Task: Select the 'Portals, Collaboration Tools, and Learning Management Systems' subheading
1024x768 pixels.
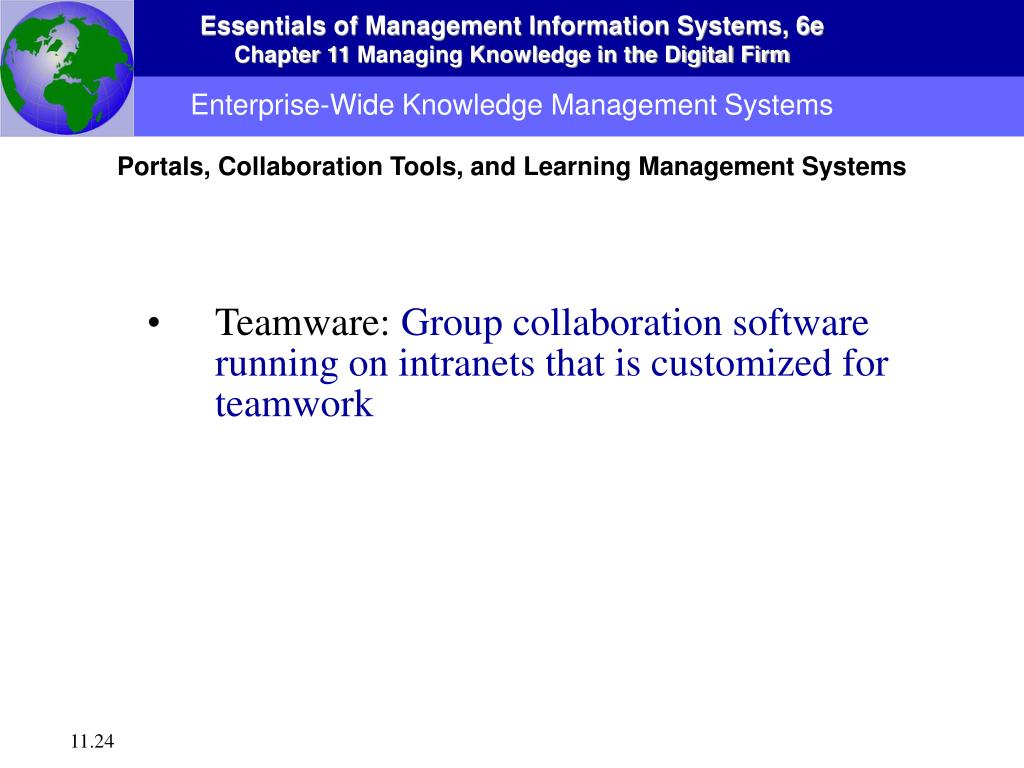Action: tap(512, 167)
